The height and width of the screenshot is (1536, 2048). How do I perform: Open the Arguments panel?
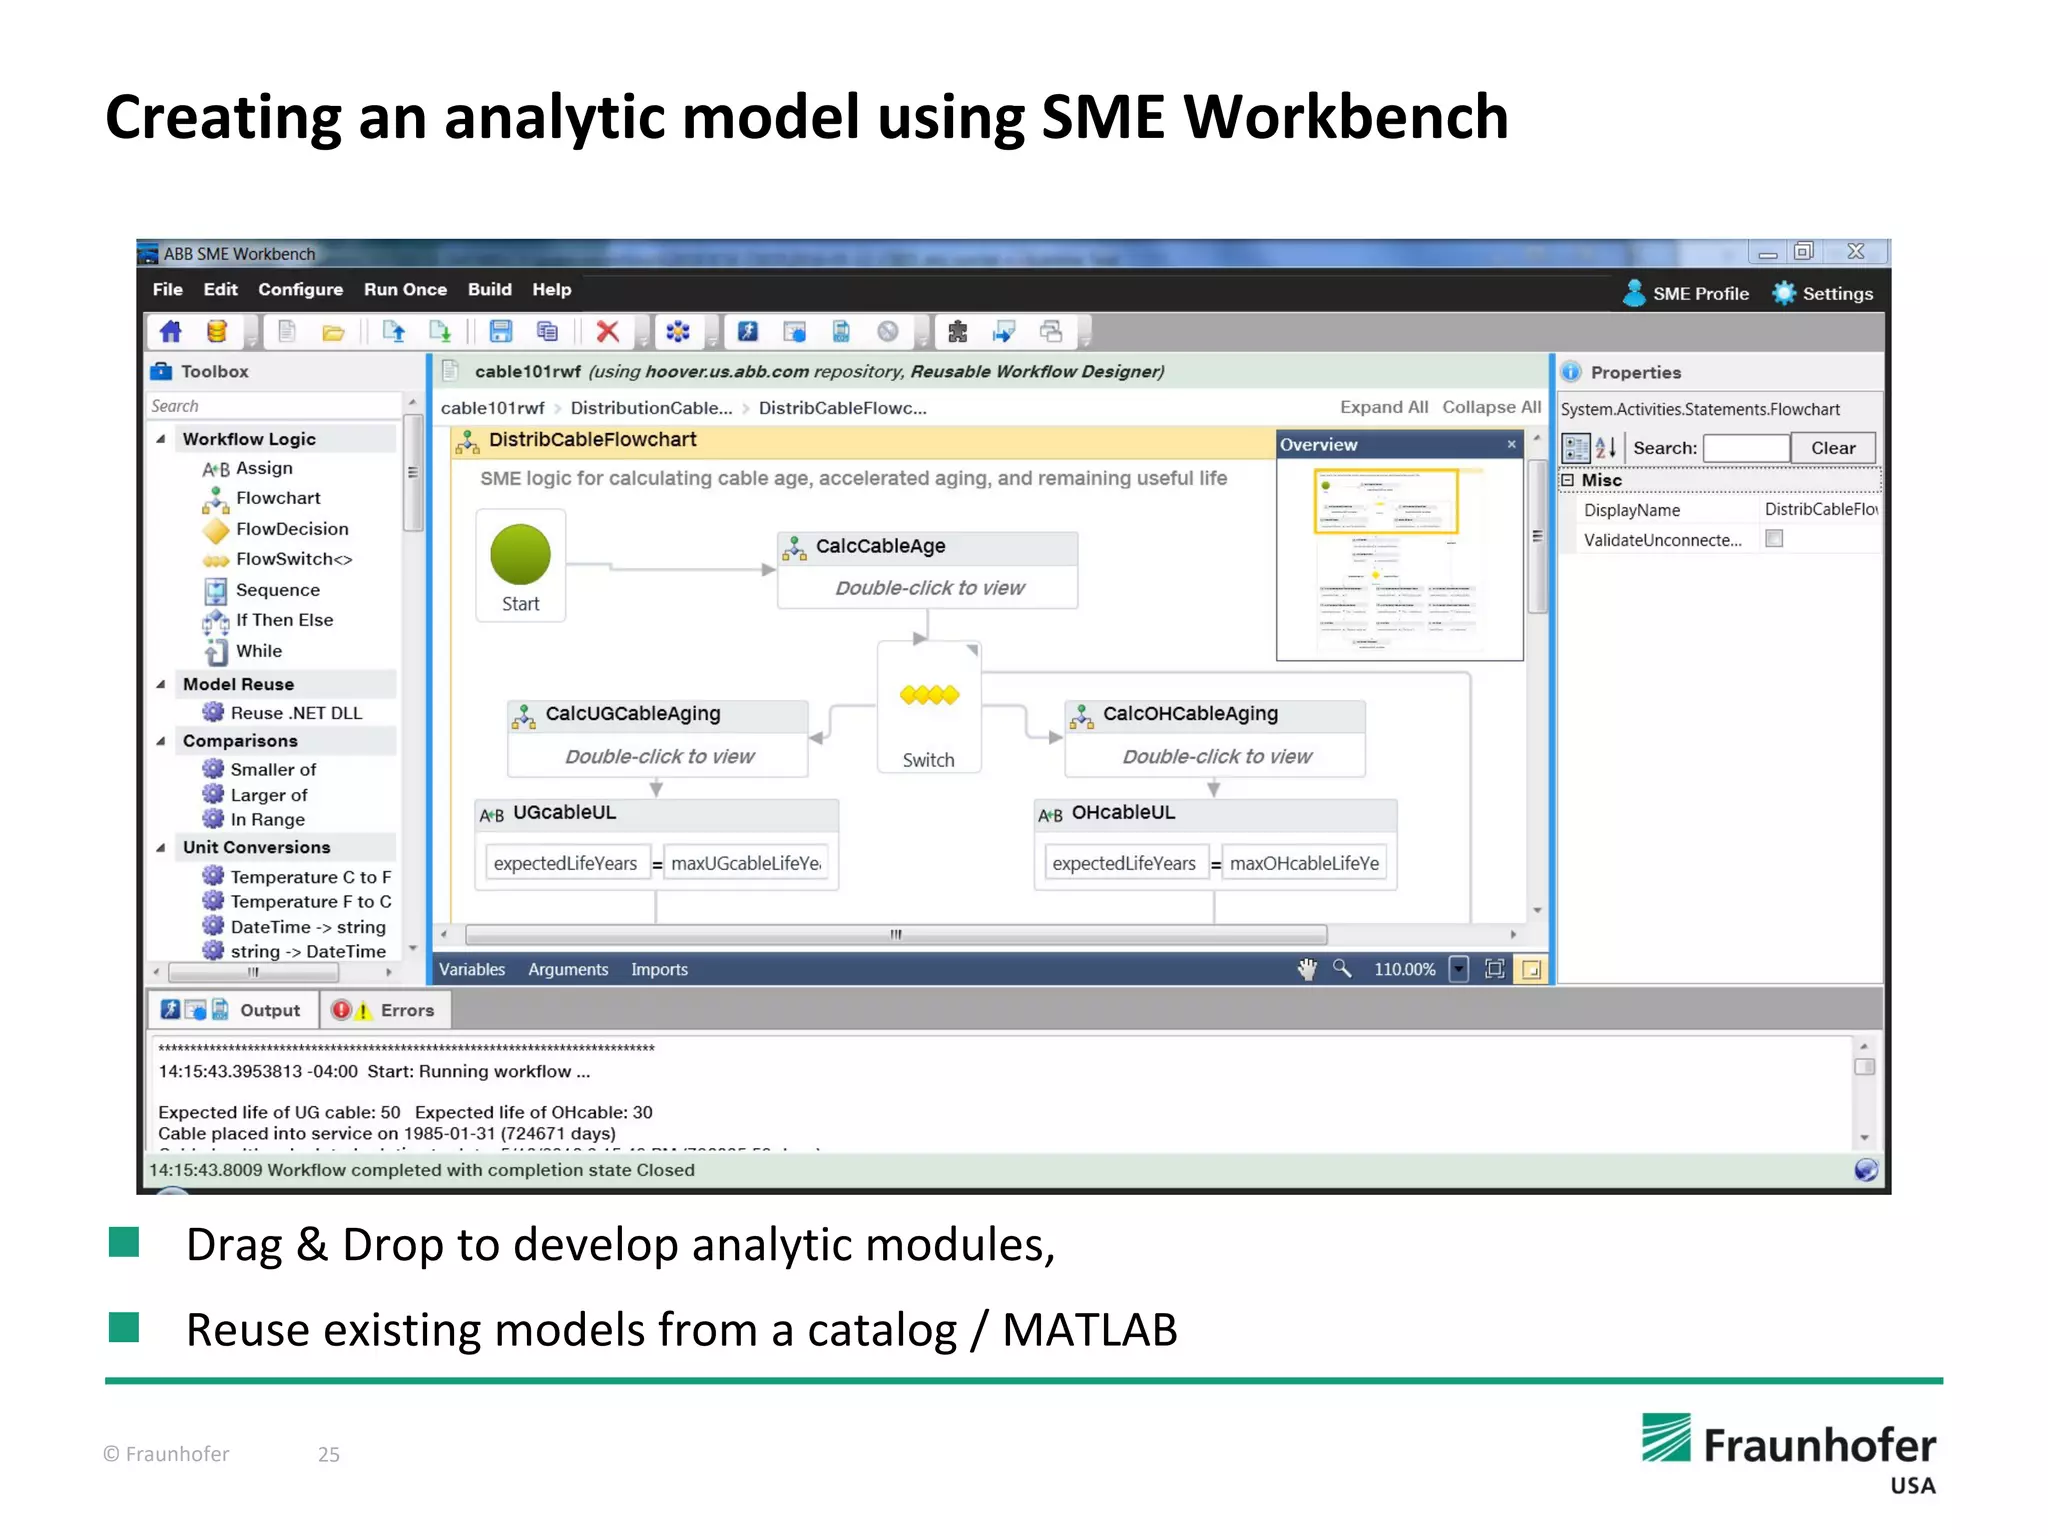pyautogui.click(x=568, y=969)
